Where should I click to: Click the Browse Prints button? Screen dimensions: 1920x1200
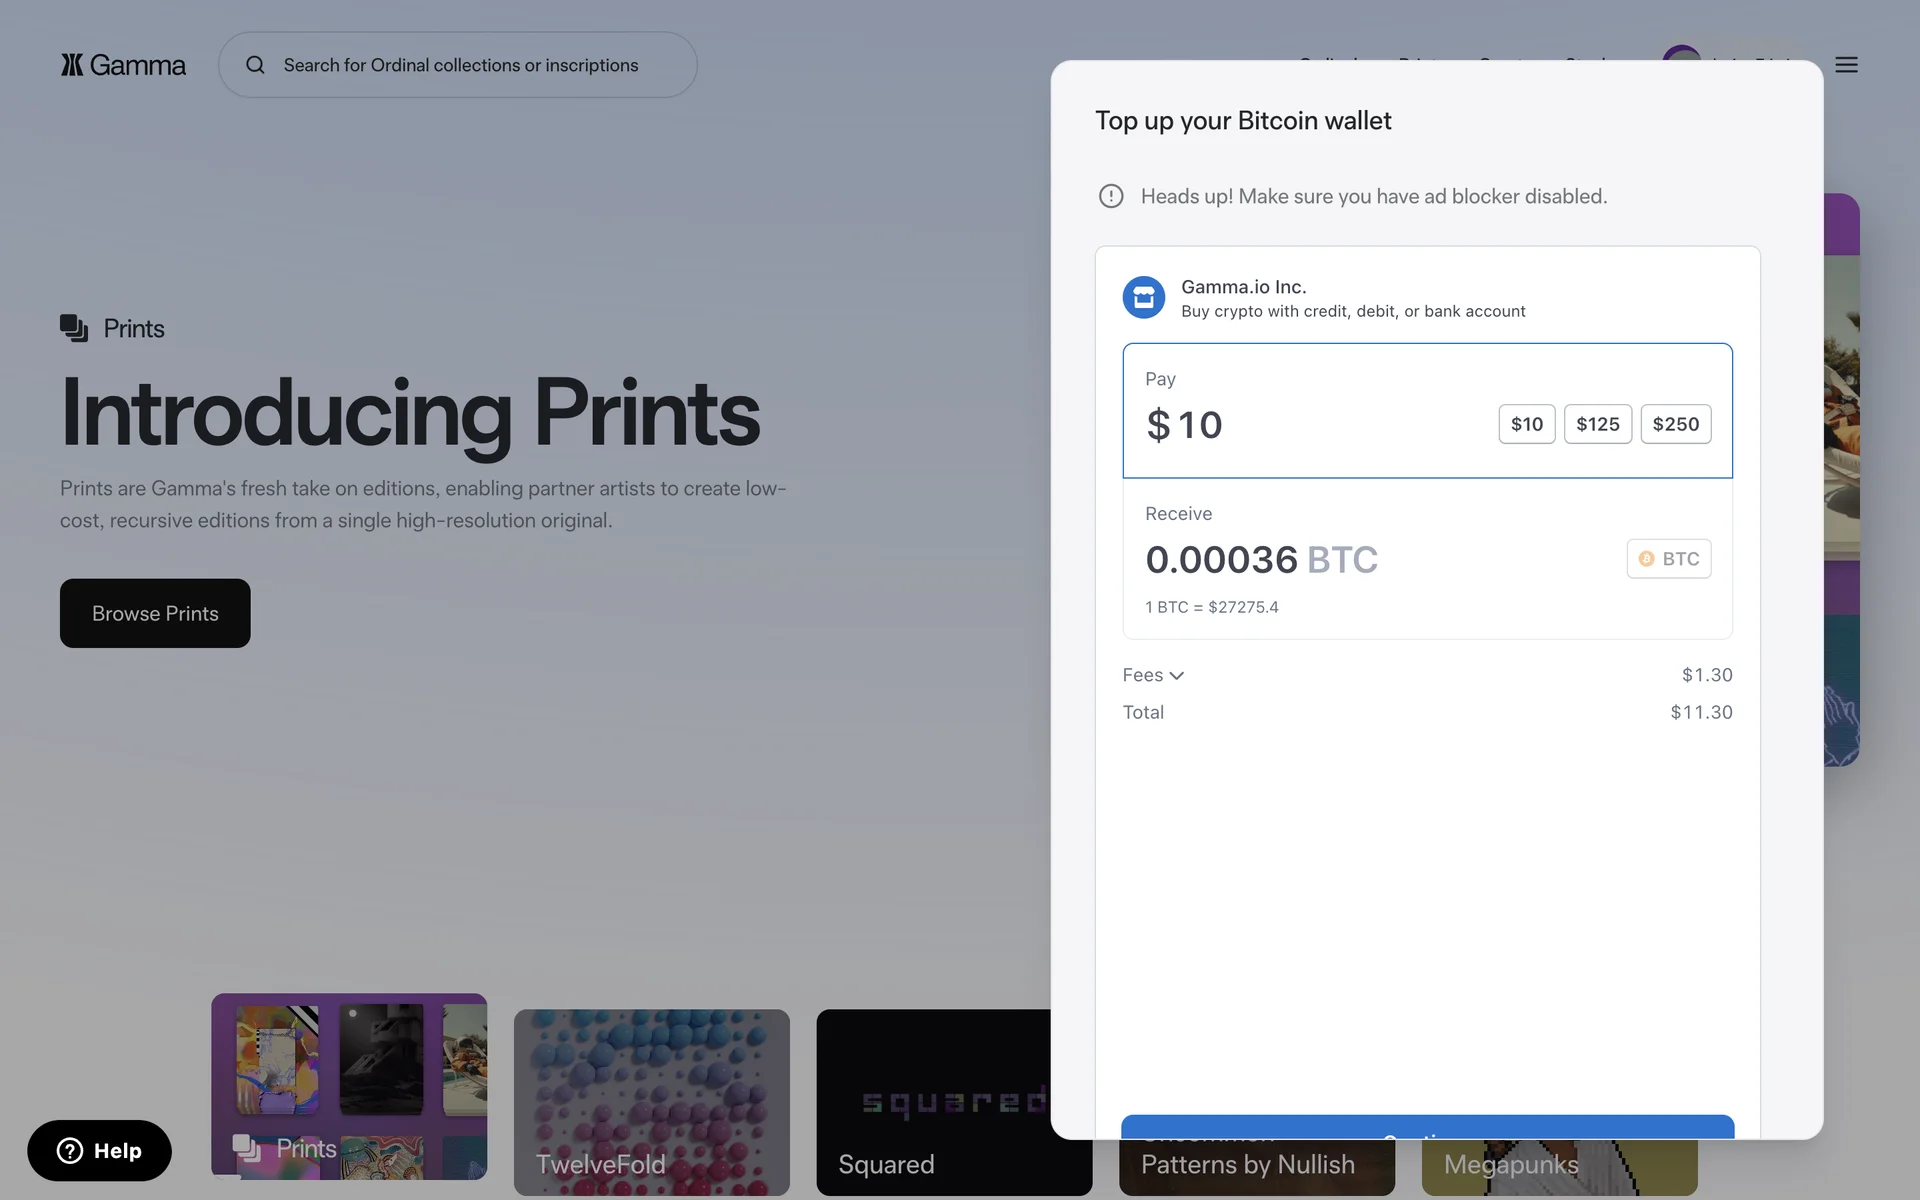pos(155,613)
